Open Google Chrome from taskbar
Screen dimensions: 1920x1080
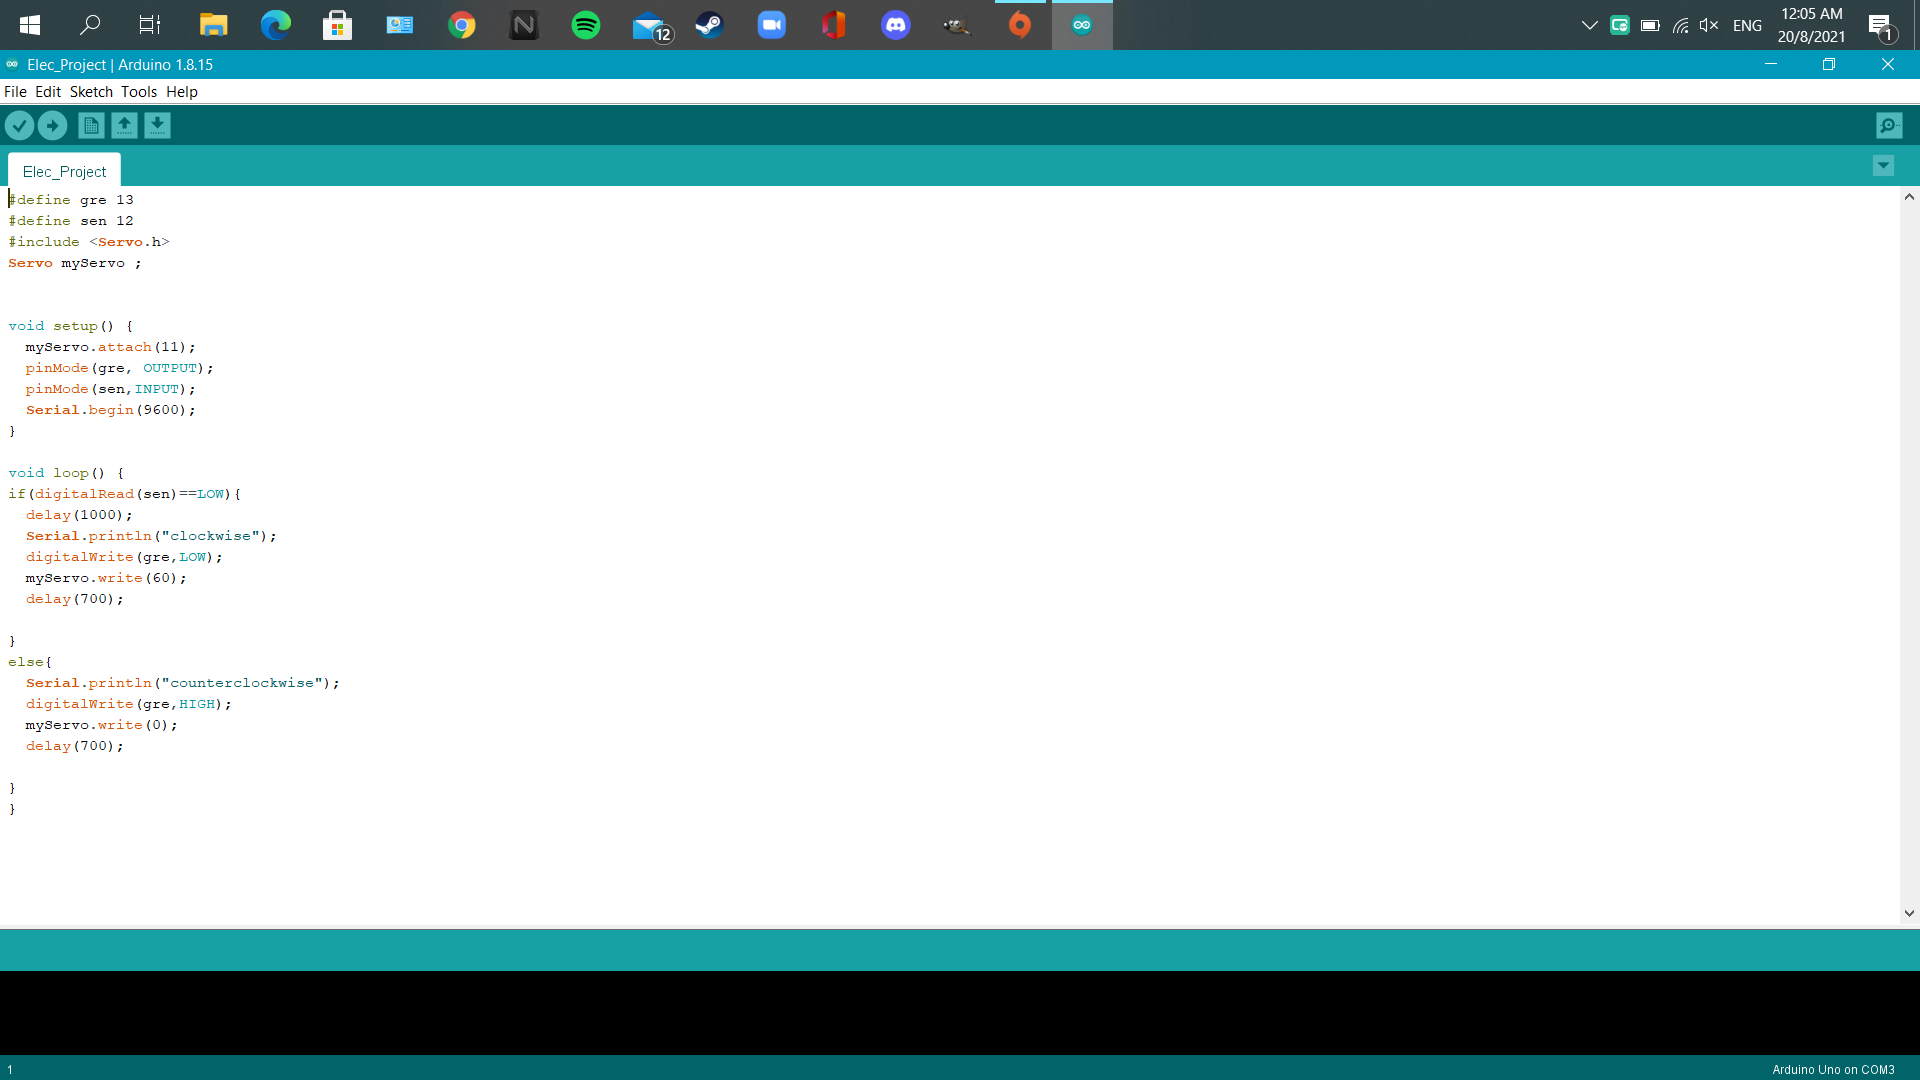462,25
